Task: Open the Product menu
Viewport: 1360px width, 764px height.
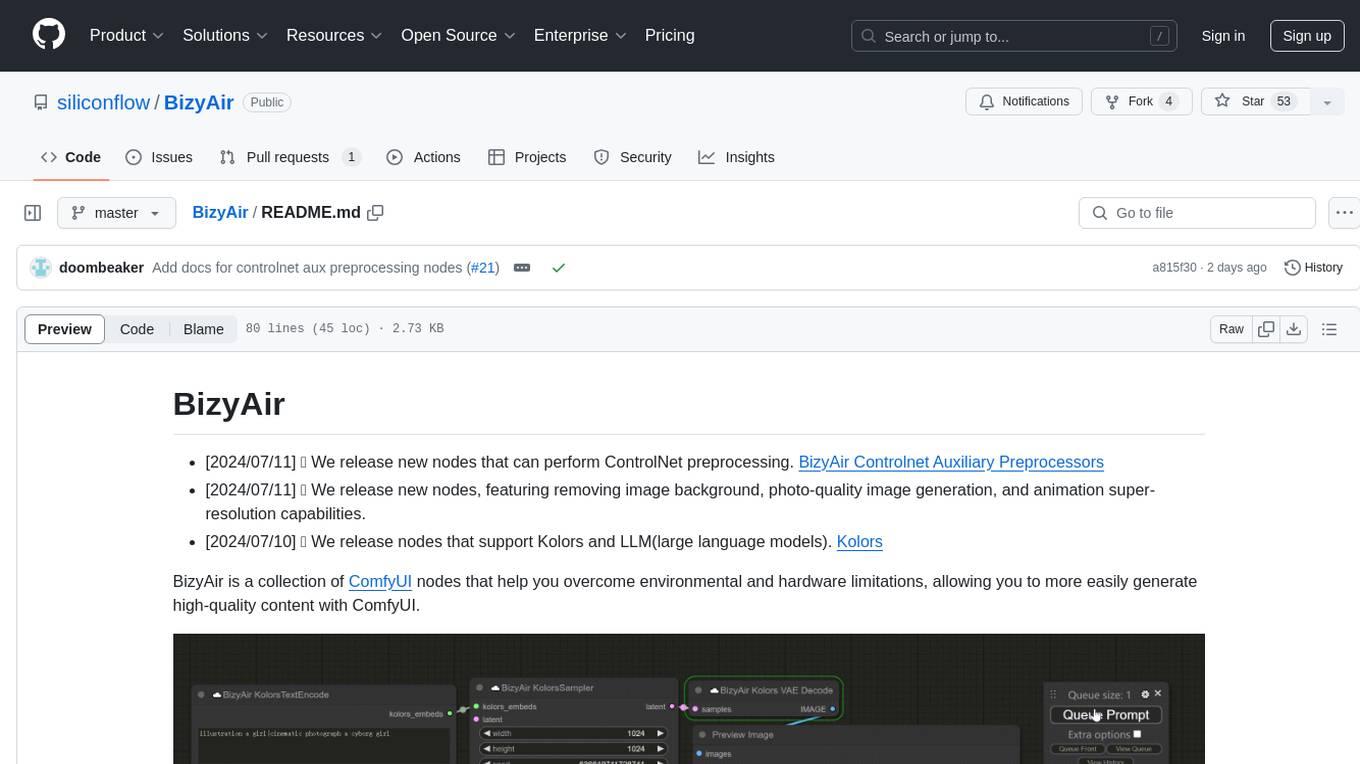Action: pos(127,35)
